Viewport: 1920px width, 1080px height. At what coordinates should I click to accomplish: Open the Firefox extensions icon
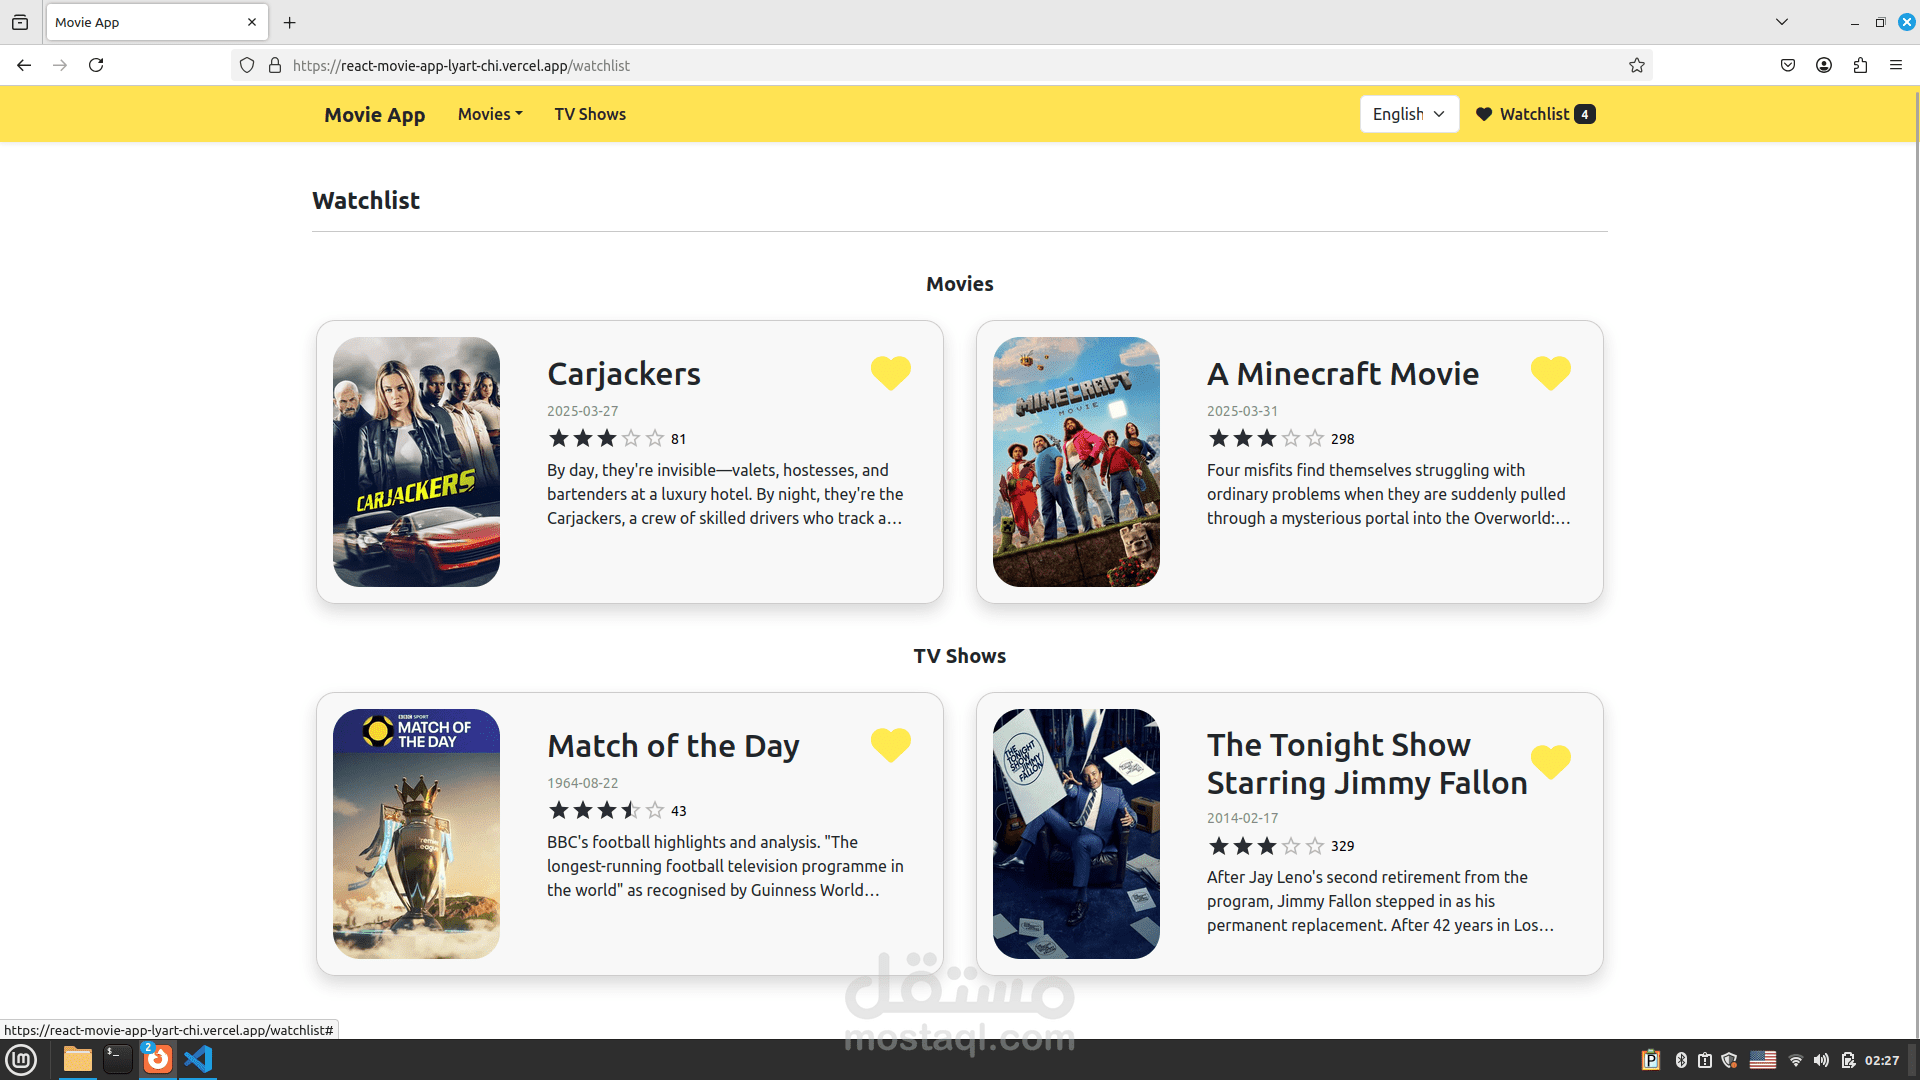click(x=1860, y=65)
